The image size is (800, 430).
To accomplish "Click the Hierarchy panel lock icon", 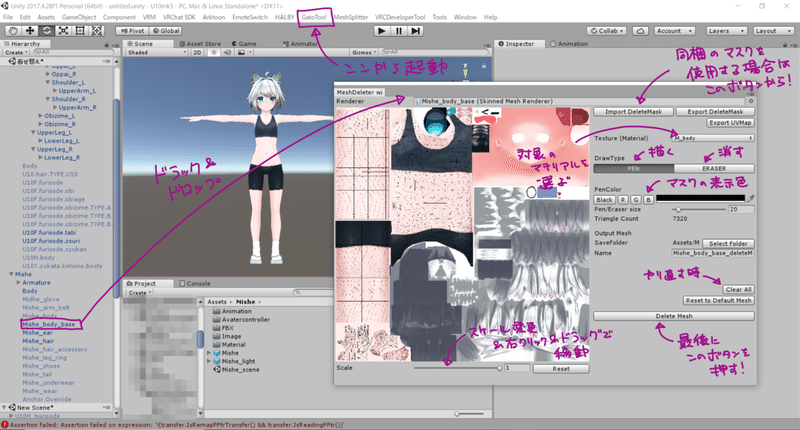I will tap(107, 44).
